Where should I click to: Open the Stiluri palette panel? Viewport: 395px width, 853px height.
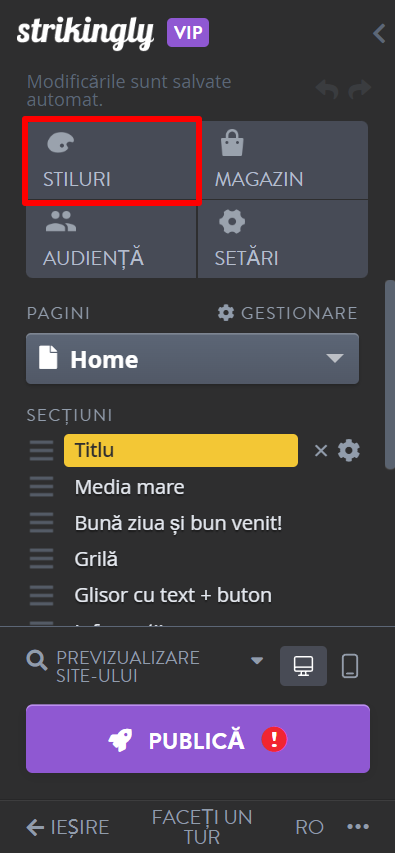click(x=112, y=160)
